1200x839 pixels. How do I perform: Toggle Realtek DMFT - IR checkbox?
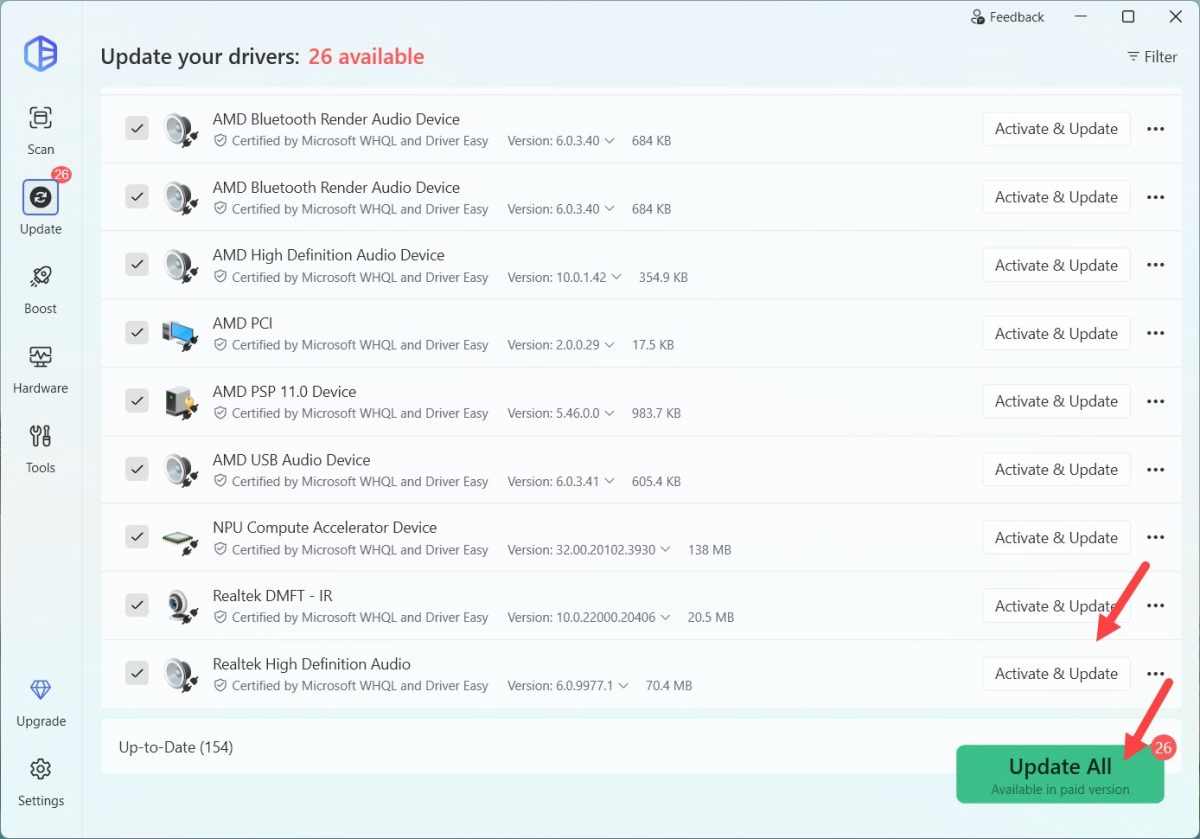click(x=137, y=605)
